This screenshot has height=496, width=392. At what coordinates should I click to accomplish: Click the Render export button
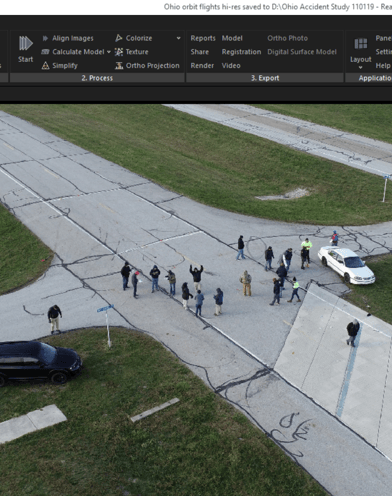tap(202, 66)
